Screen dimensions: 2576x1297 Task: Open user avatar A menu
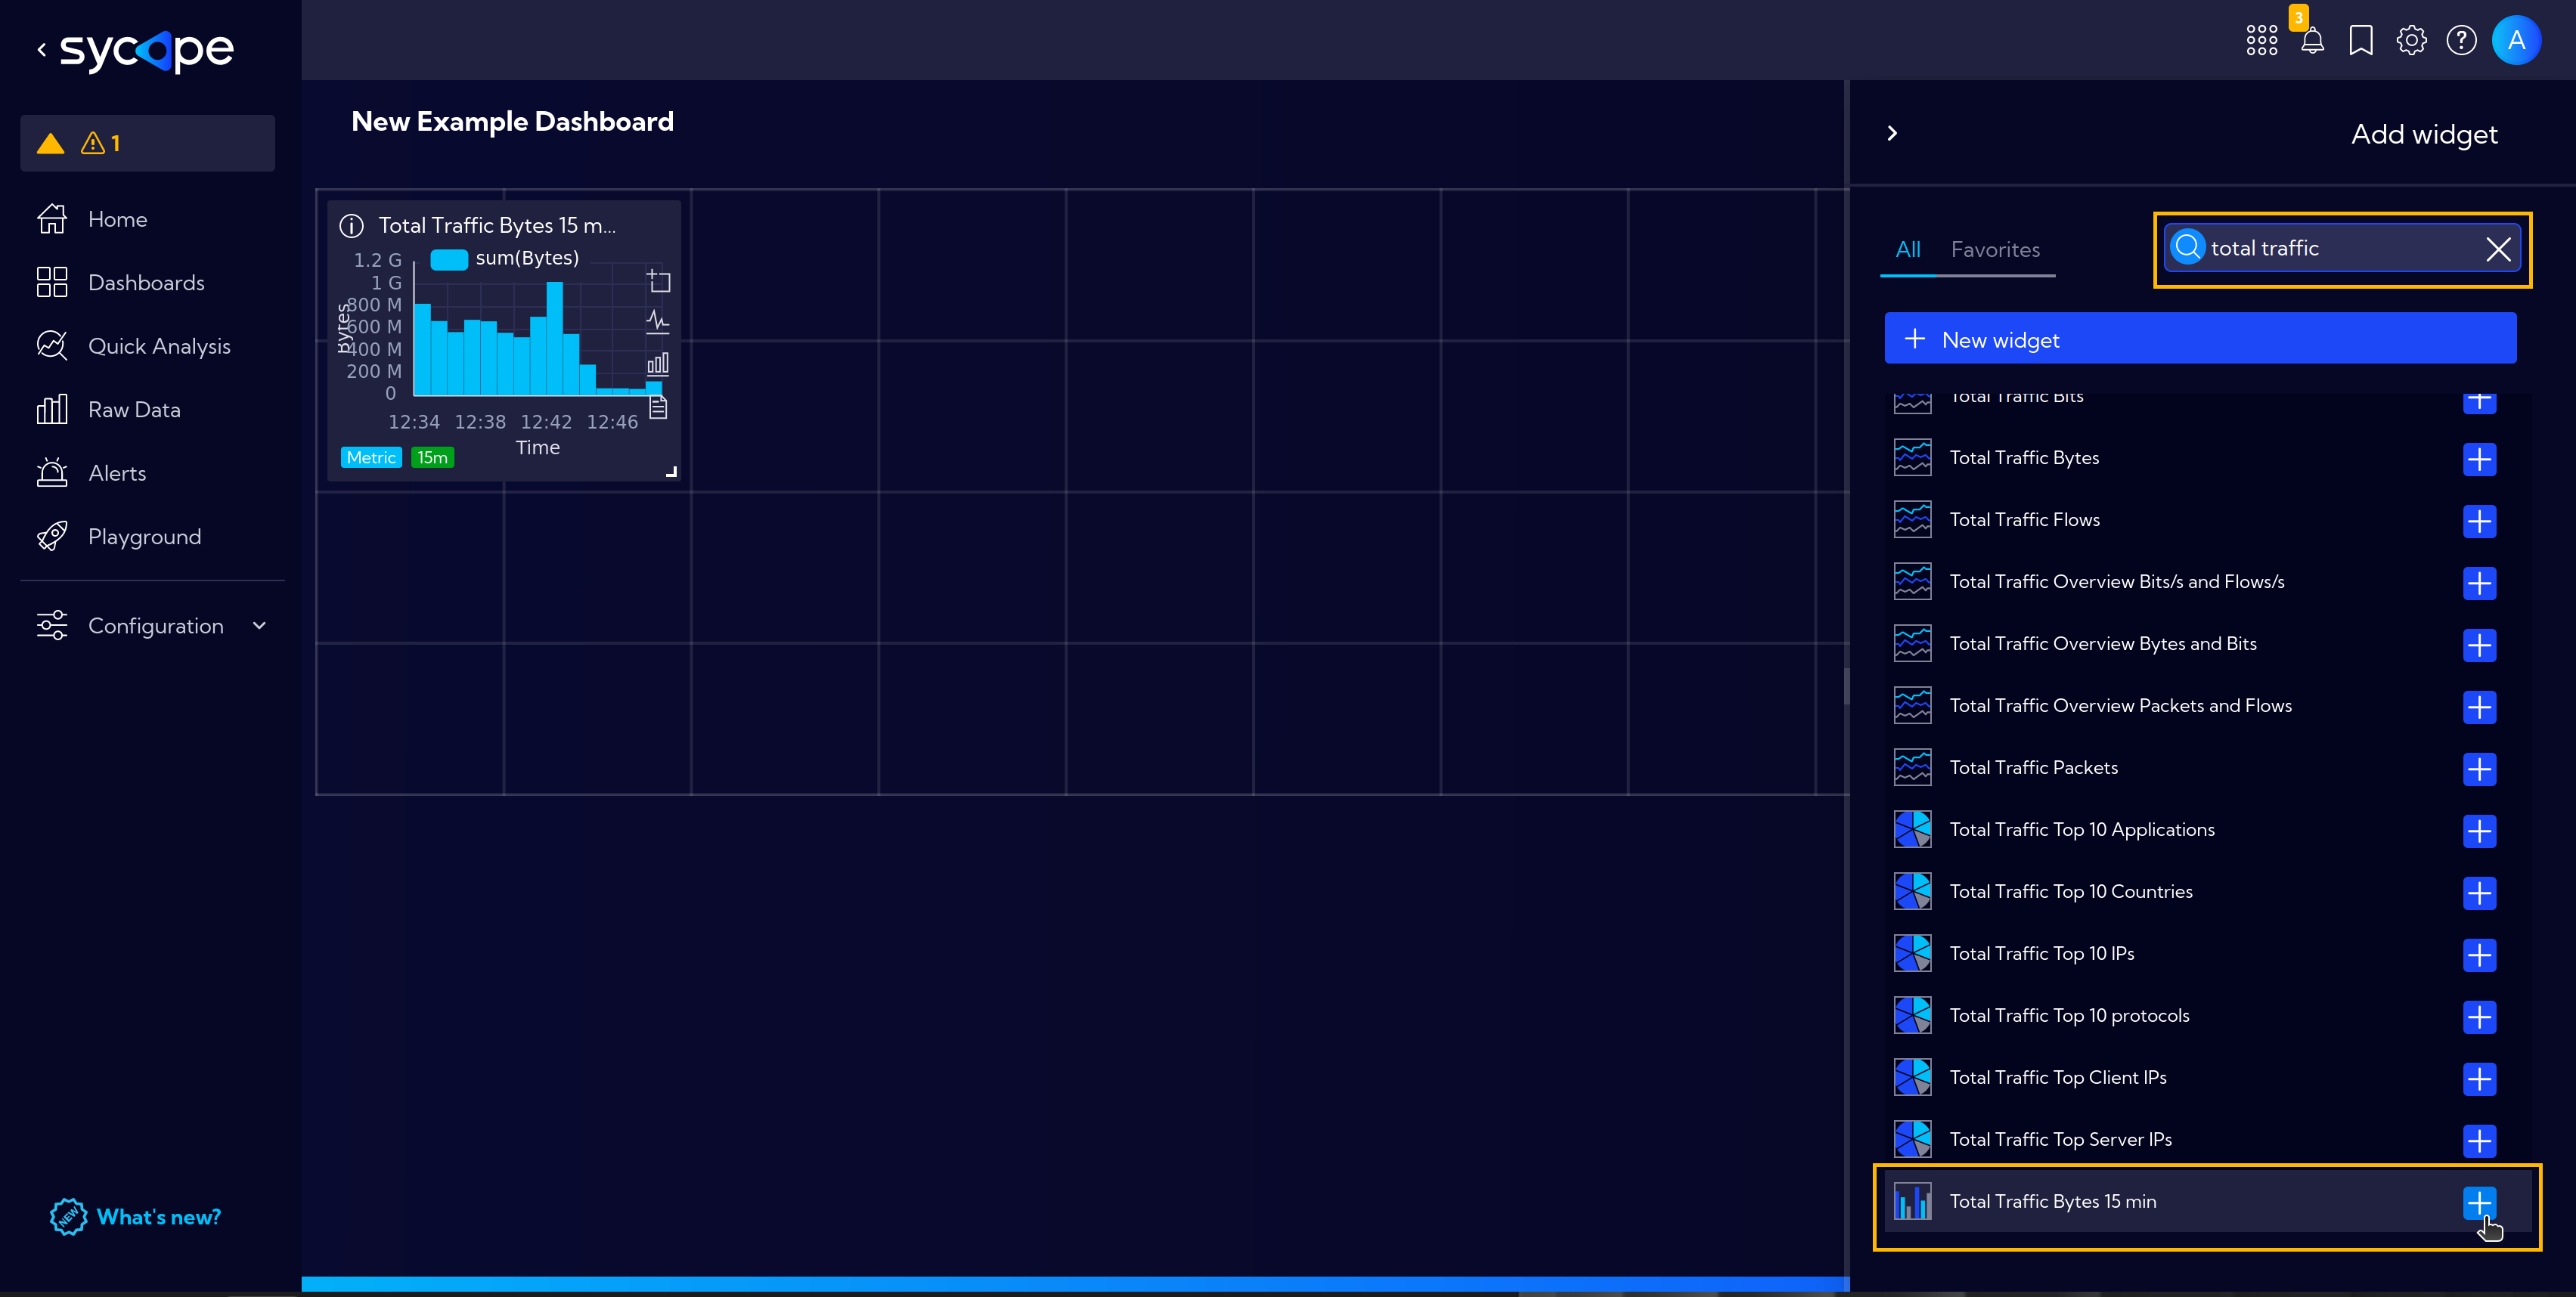tap(2516, 40)
